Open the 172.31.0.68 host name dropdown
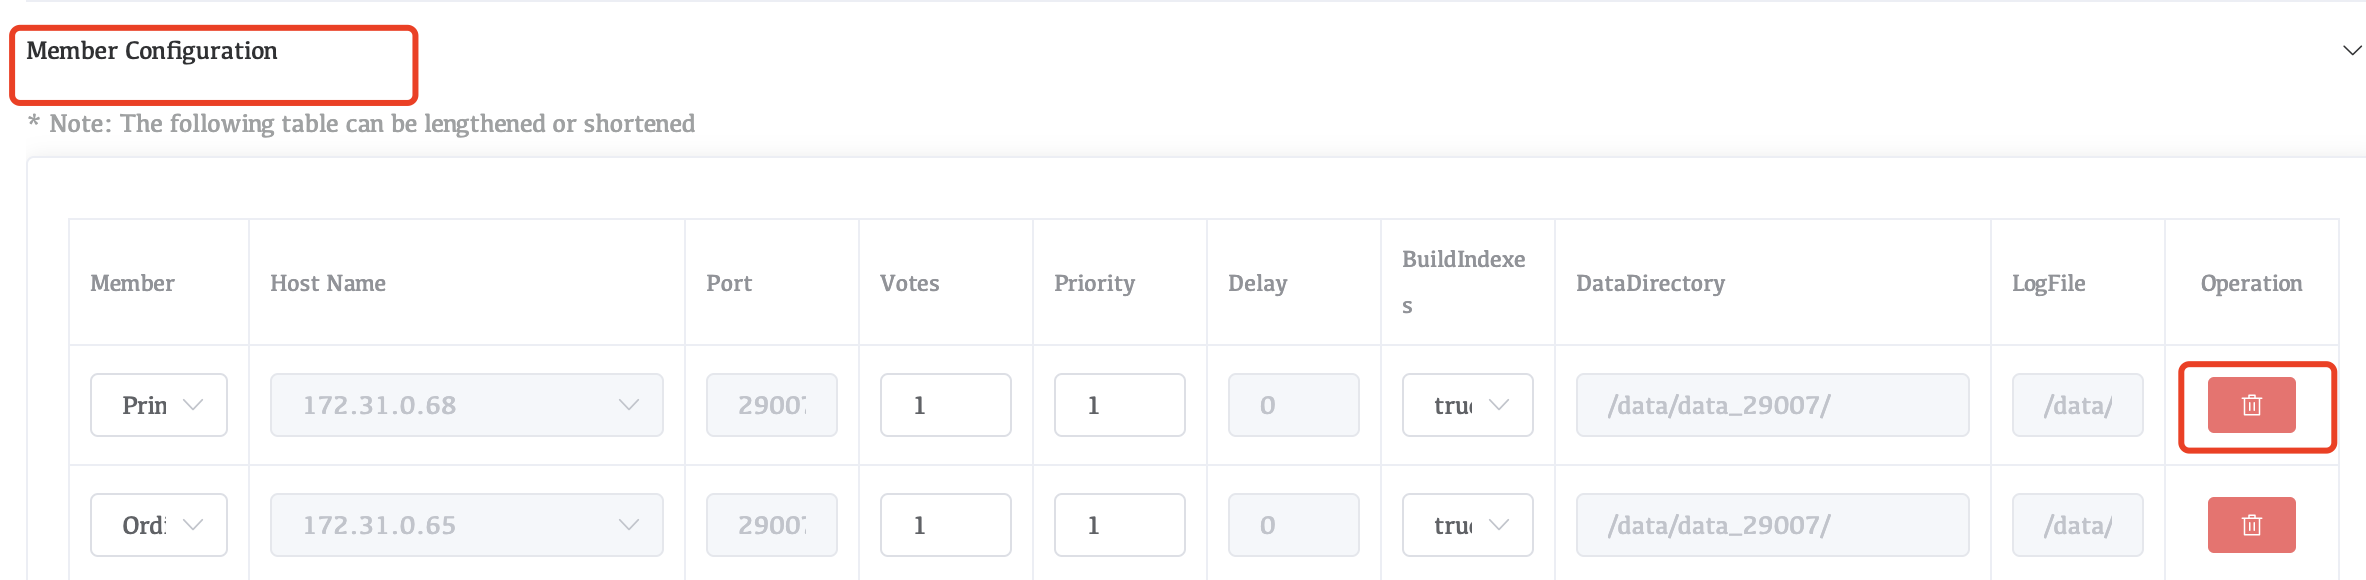Image resolution: width=2366 pixels, height=580 pixels. 466,405
